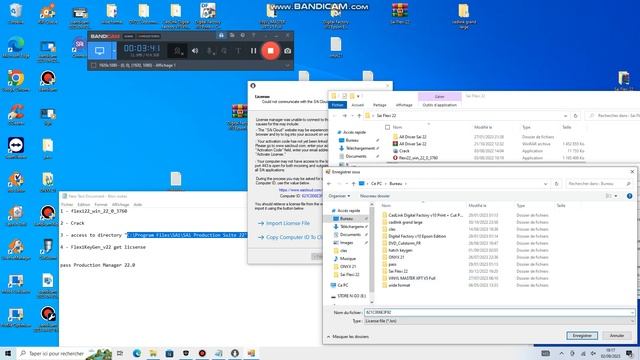Click search field in save dialog

[599, 184]
